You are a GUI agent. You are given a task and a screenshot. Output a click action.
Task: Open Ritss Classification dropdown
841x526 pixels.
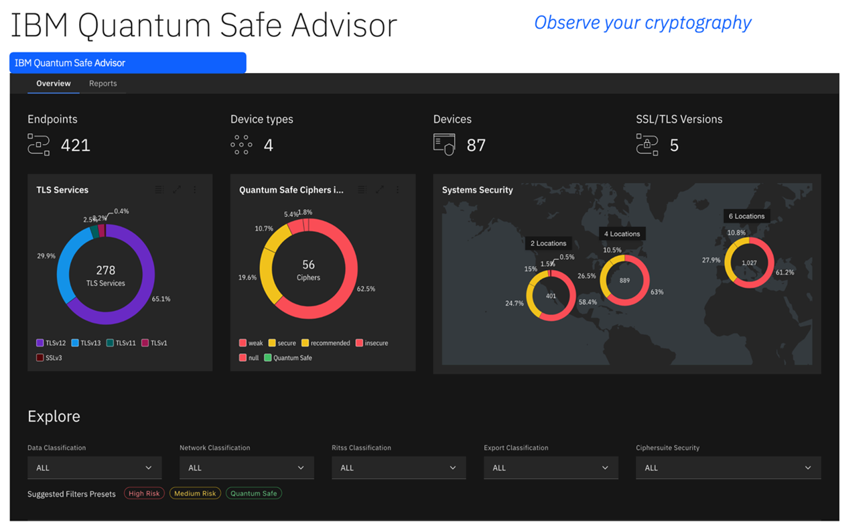pos(399,468)
